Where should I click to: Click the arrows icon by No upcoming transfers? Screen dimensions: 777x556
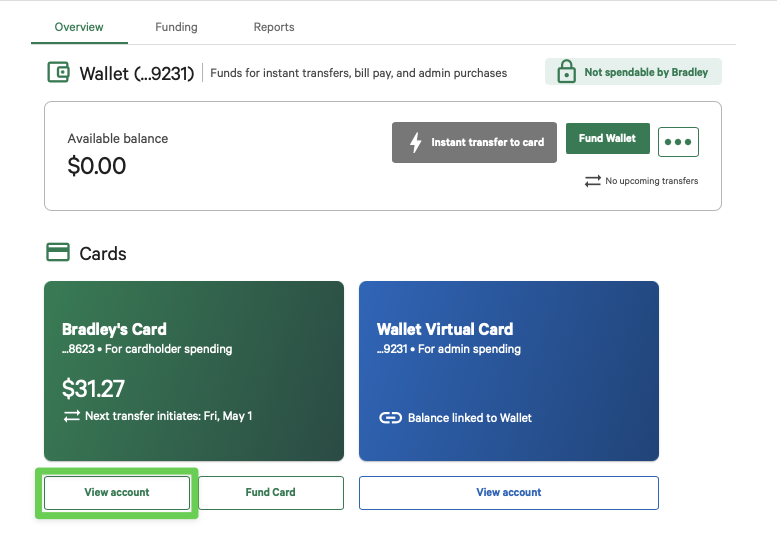tap(593, 181)
